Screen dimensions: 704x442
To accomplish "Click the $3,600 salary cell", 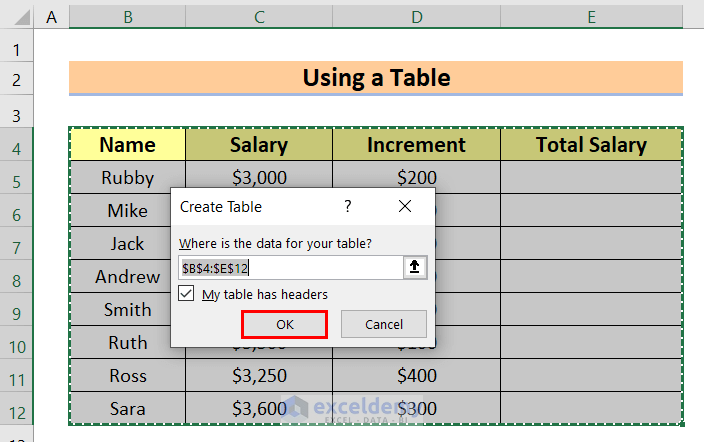I will pos(259,408).
